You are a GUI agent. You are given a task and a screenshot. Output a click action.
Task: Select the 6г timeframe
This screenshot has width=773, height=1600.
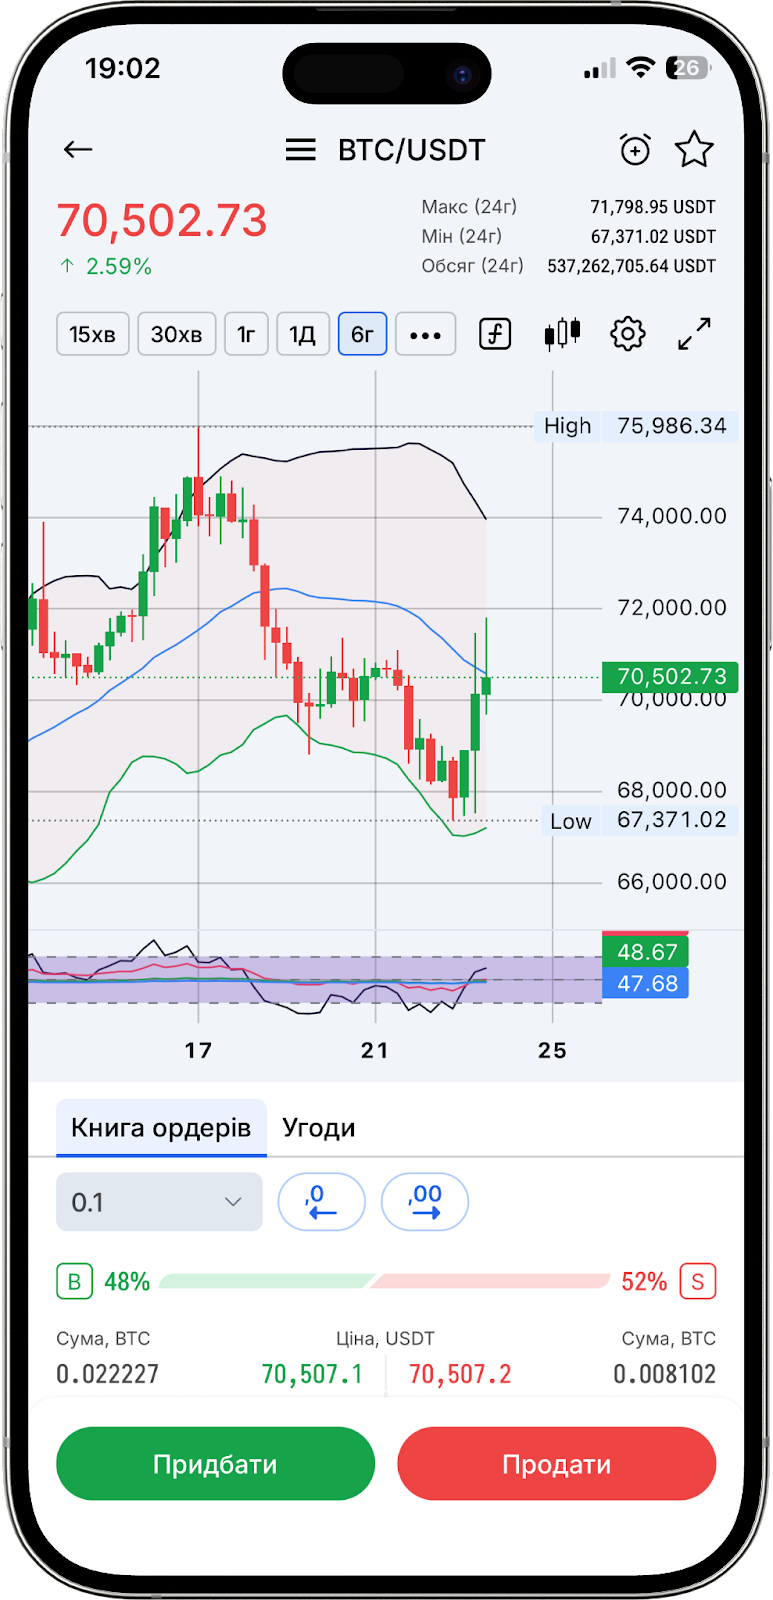click(x=362, y=334)
